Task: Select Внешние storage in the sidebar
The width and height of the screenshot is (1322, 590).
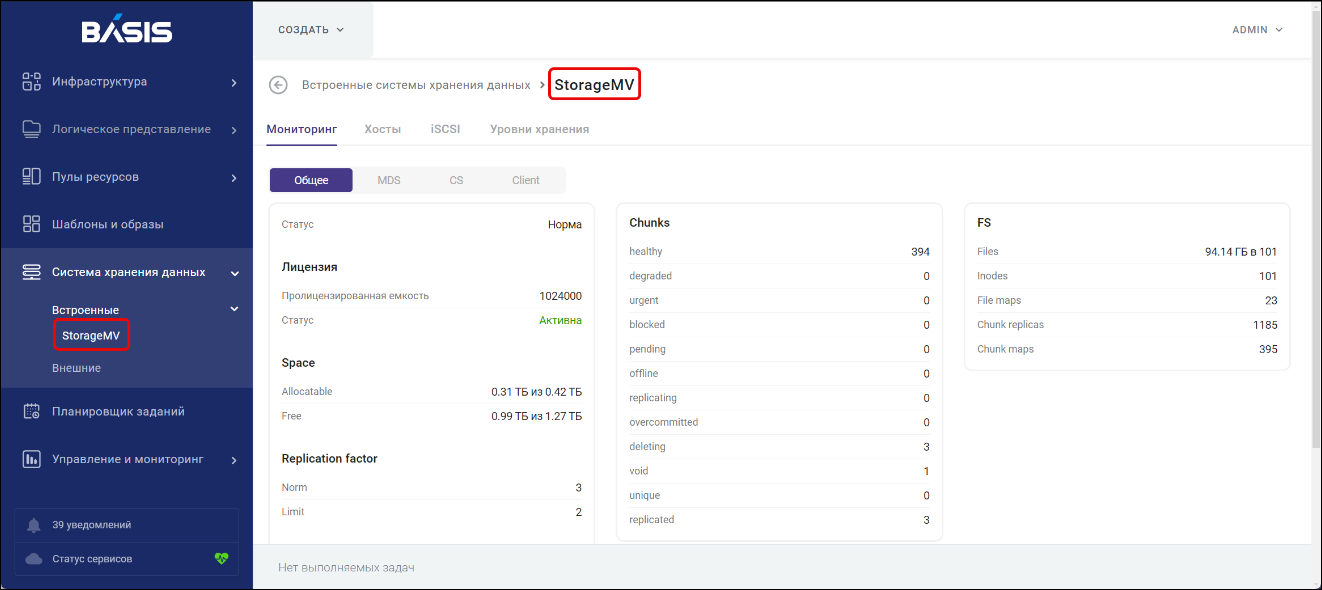Action: point(76,368)
